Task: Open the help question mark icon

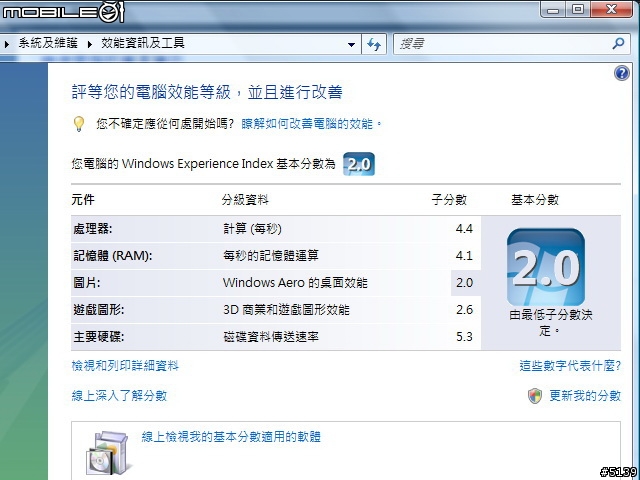Action: 622,73
